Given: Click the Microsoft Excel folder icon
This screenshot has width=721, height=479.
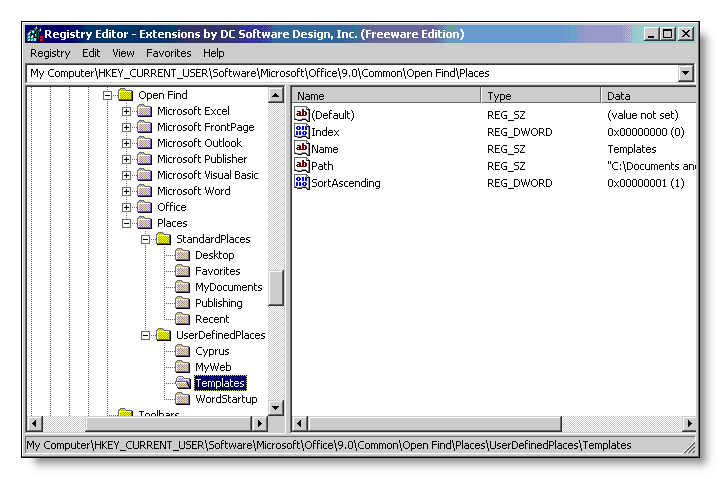Looking at the screenshot, I should coord(144,111).
